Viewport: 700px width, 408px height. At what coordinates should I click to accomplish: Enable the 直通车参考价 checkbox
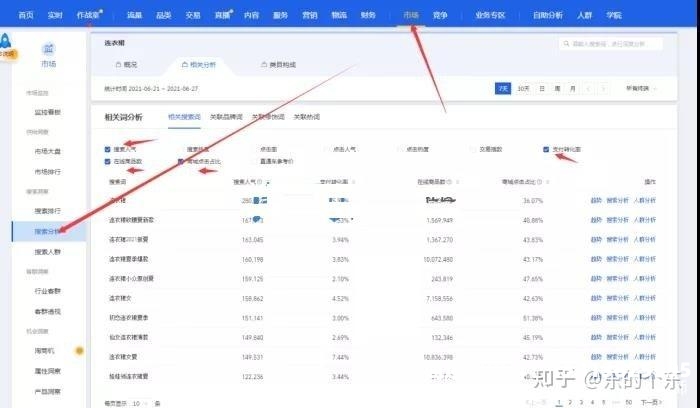pyautogui.click(x=254, y=161)
